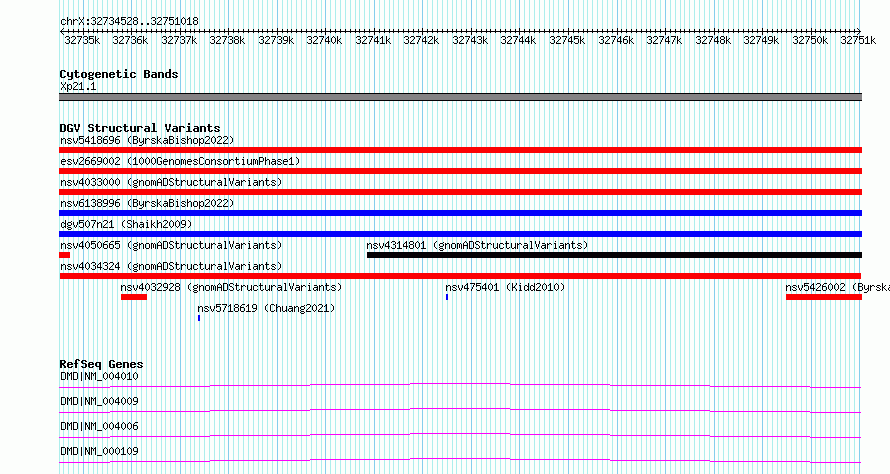Click the black bar for nsv4314801
Image resolution: width=890 pixels, height=474 pixels.
point(614,255)
